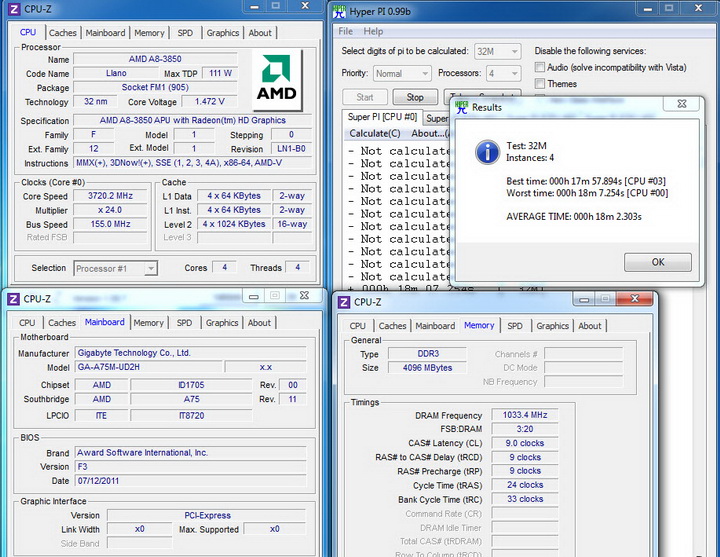Viewport: 720px width, 557px height.
Task: Click the disabled Start button
Action: (x=365, y=97)
